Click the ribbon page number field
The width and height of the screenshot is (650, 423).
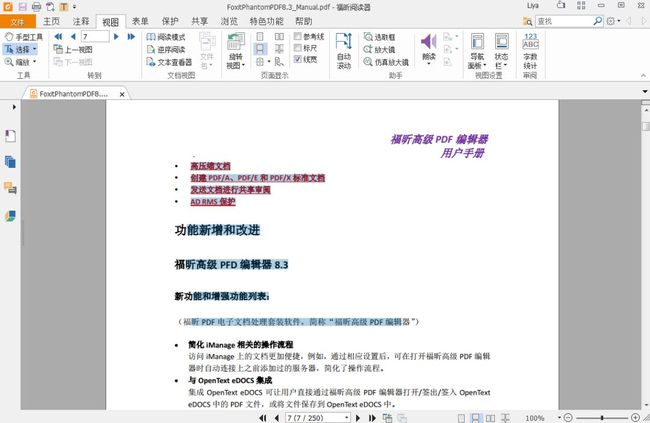coord(95,37)
